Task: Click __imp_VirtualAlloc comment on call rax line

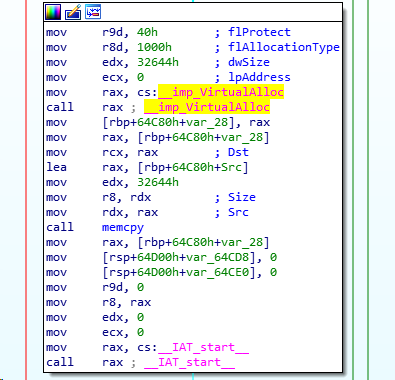Action: [207, 107]
